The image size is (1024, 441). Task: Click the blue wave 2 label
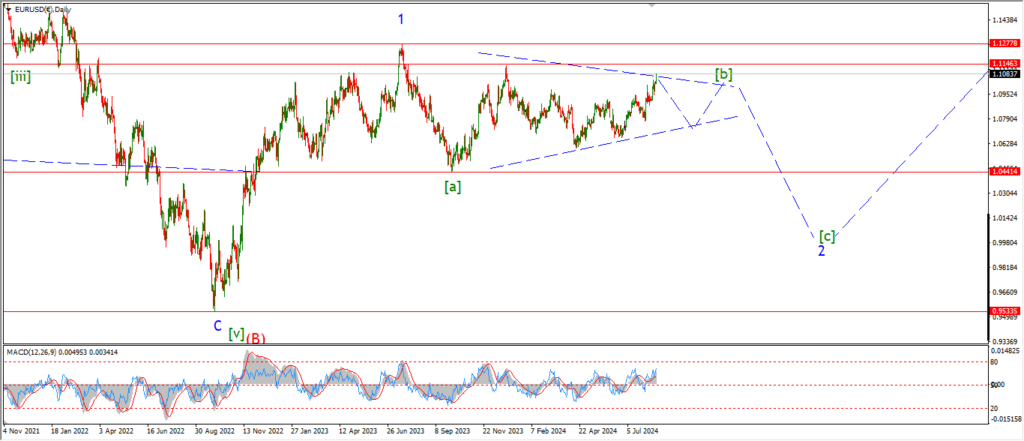pos(821,250)
